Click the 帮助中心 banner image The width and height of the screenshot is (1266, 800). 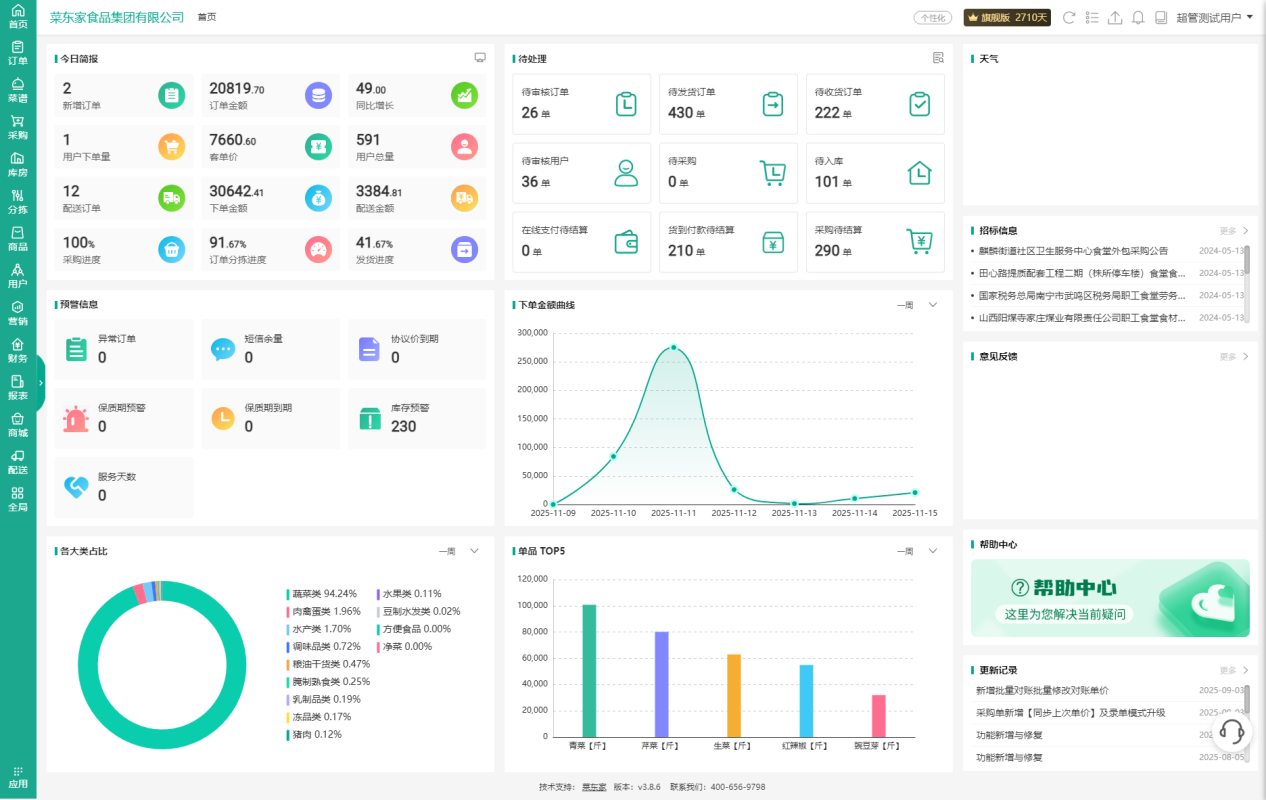click(1110, 598)
